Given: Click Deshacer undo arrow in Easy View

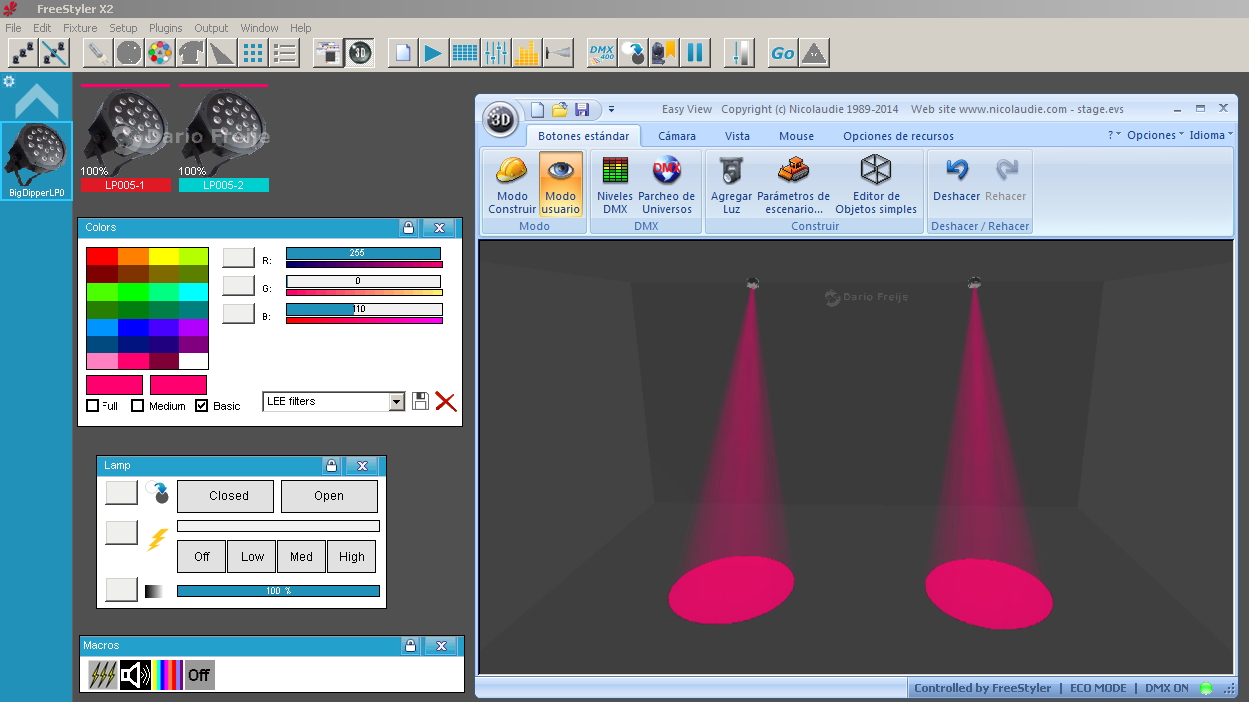Looking at the screenshot, I should [x=957, y=179].
